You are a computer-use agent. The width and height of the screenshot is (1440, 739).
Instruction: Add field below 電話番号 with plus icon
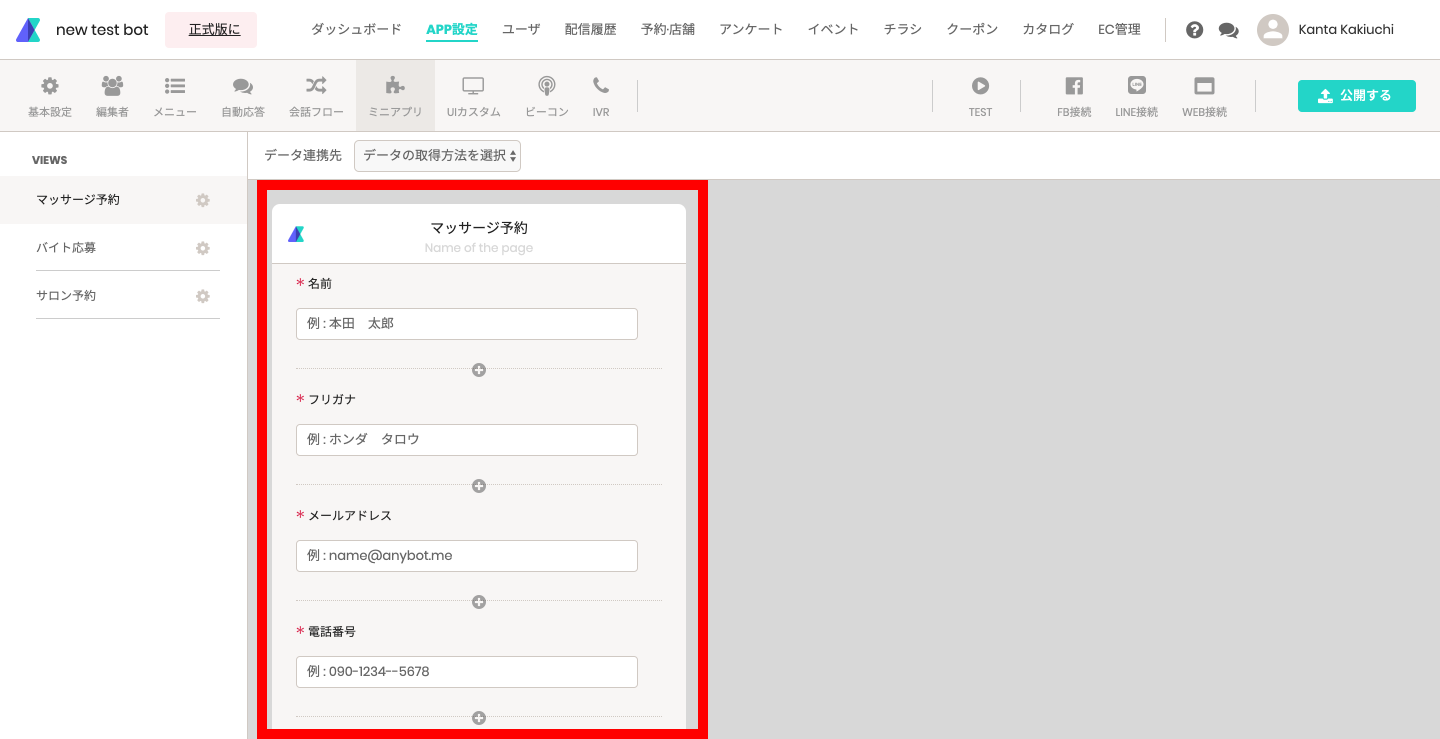pos(479,718)
